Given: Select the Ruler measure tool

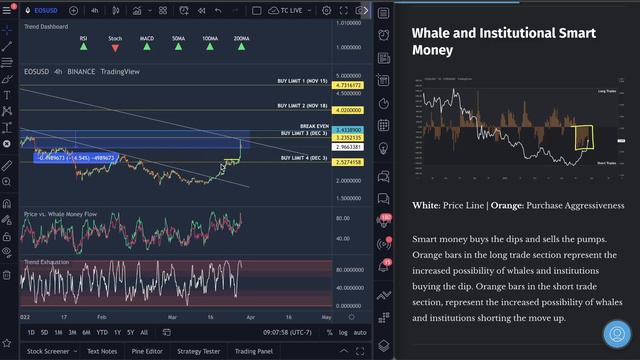Looking at the screenshot, I should point(7,166).
